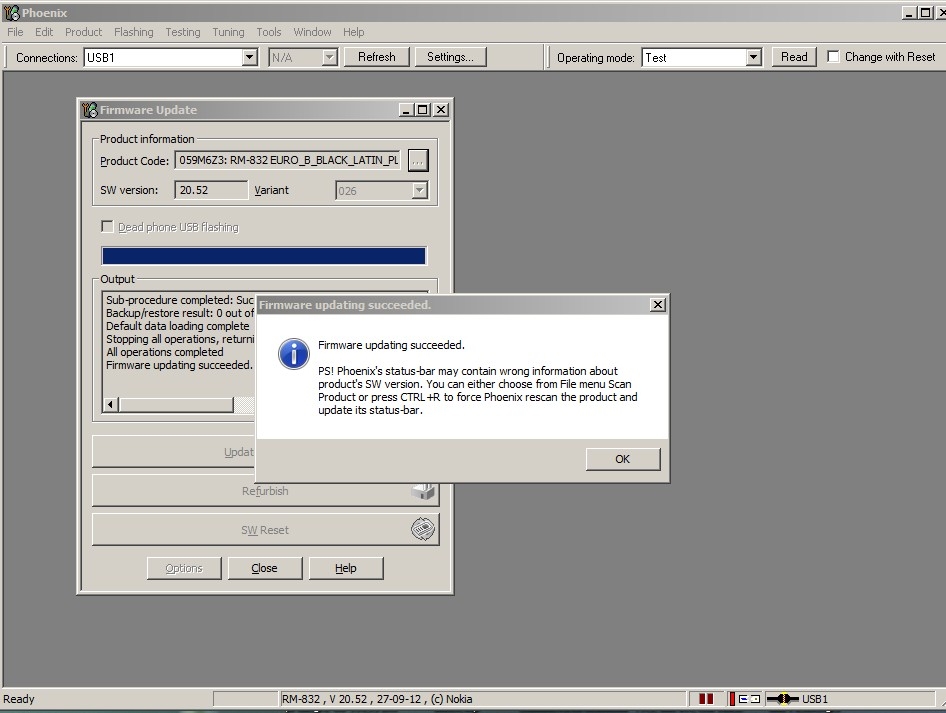The image size is (946, 713).
Task: Click Help in Firmware Update window
Action: 346,568
